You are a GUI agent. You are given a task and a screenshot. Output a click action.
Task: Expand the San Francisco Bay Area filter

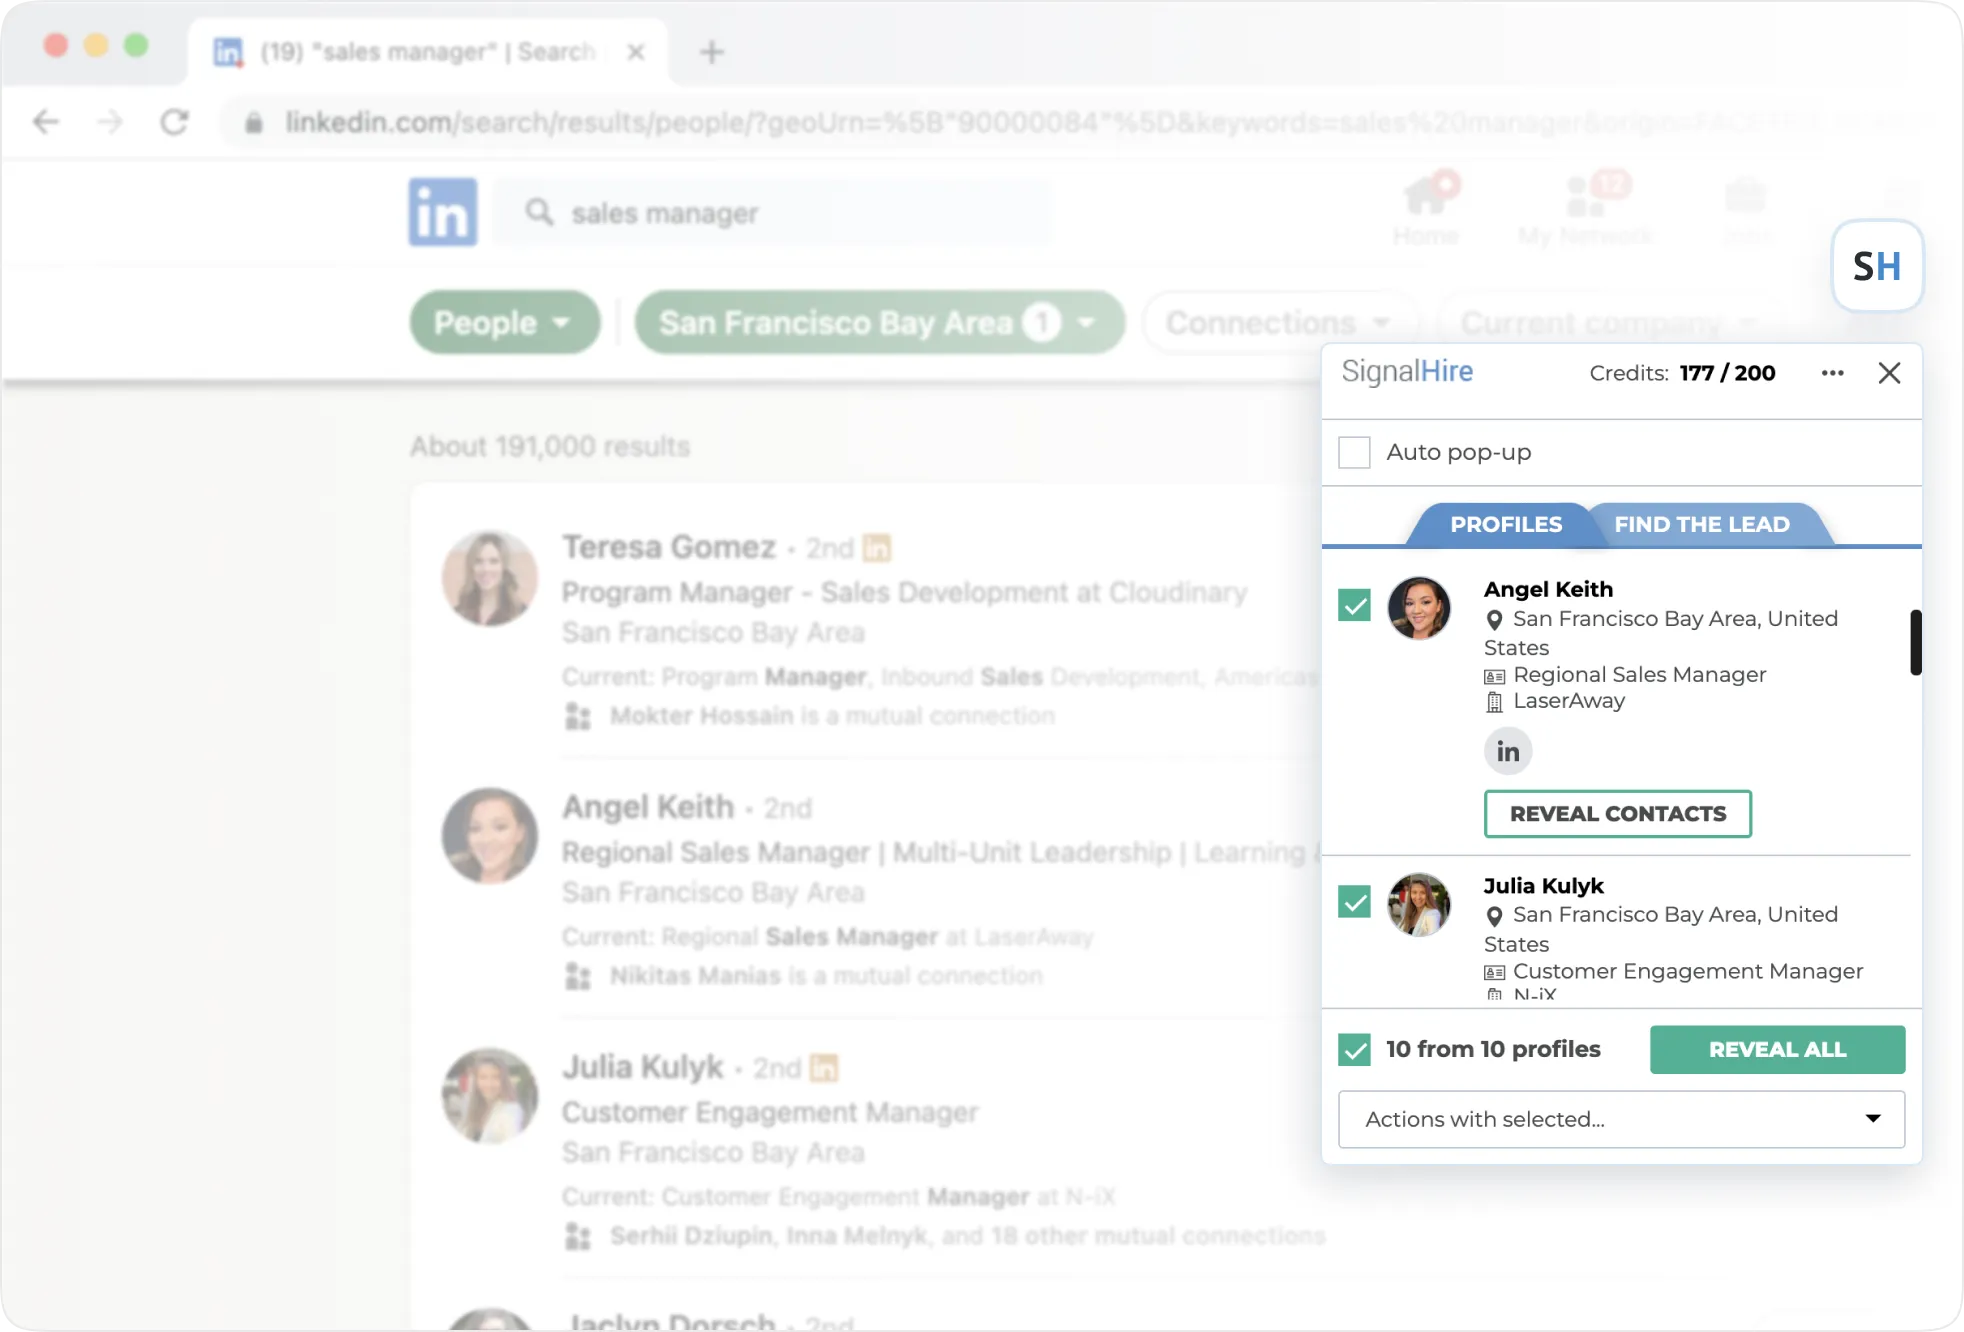878,323
